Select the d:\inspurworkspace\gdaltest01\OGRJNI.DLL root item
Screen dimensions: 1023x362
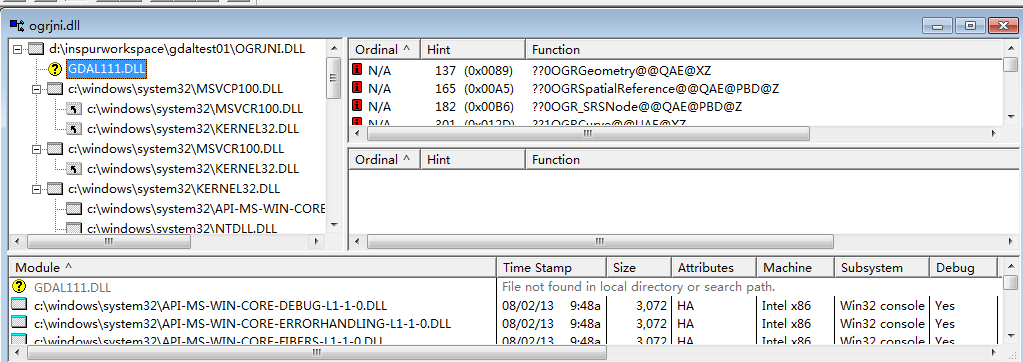tap(177, 49)
